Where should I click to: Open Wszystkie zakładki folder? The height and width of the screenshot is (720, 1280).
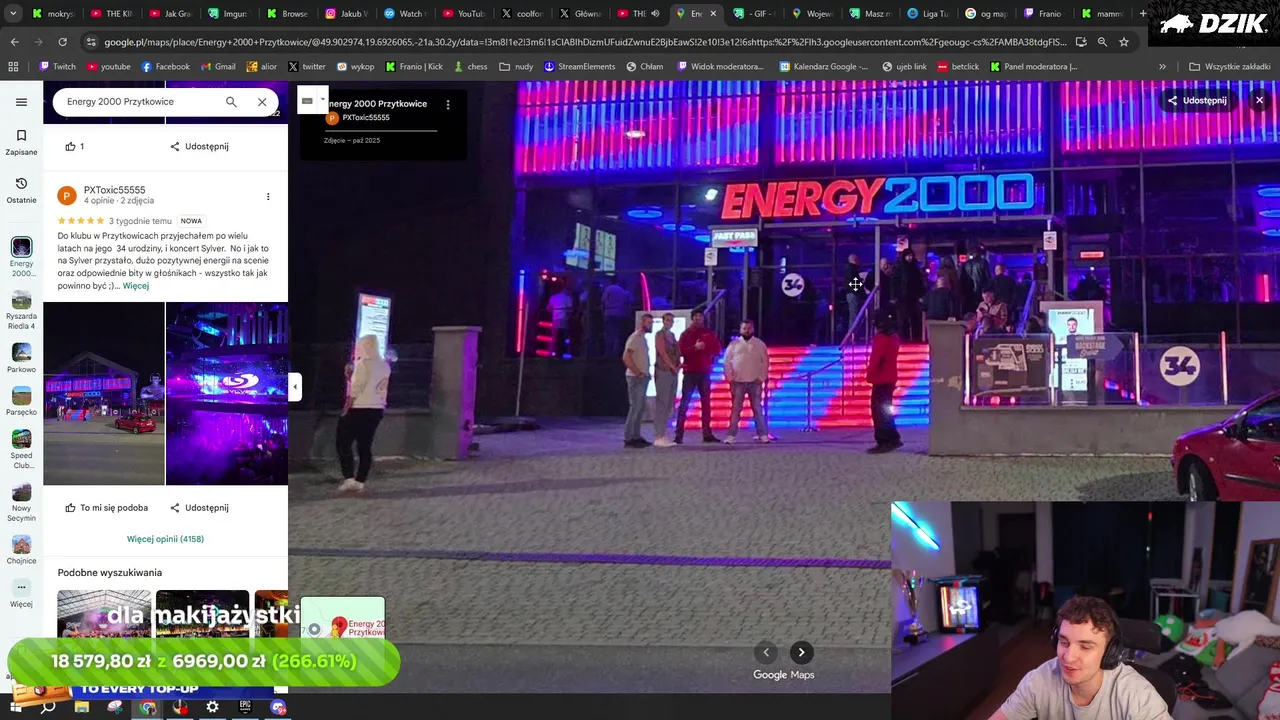tap(1229, 67)
